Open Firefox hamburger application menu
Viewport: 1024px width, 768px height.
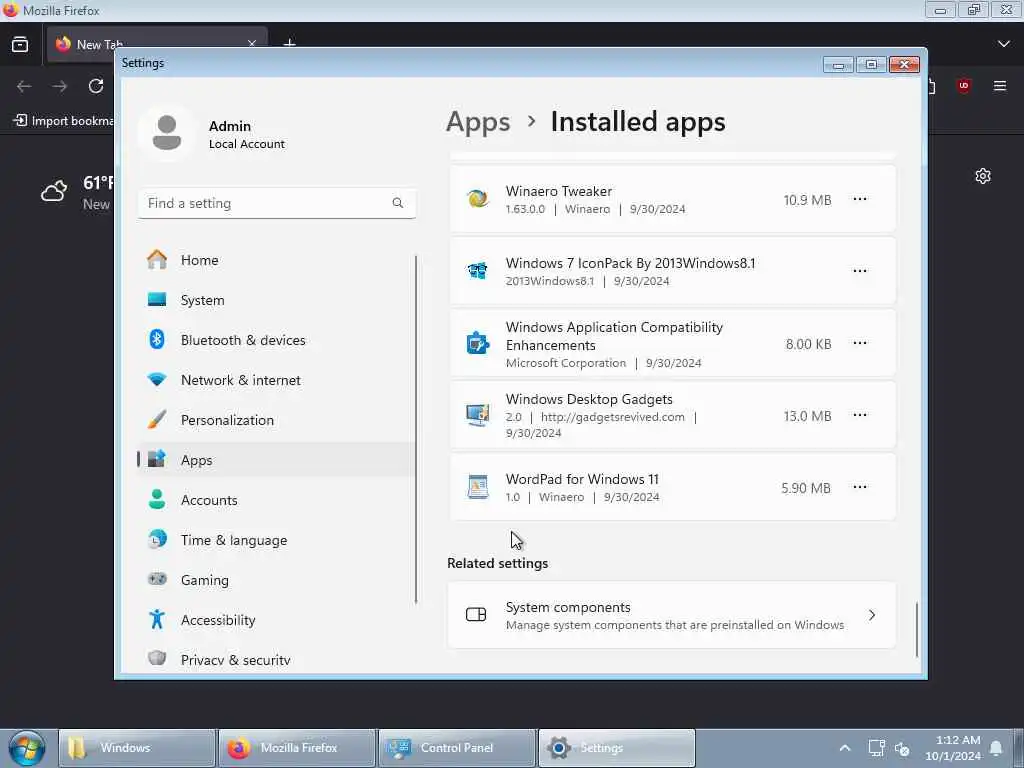coord(1000,86)
